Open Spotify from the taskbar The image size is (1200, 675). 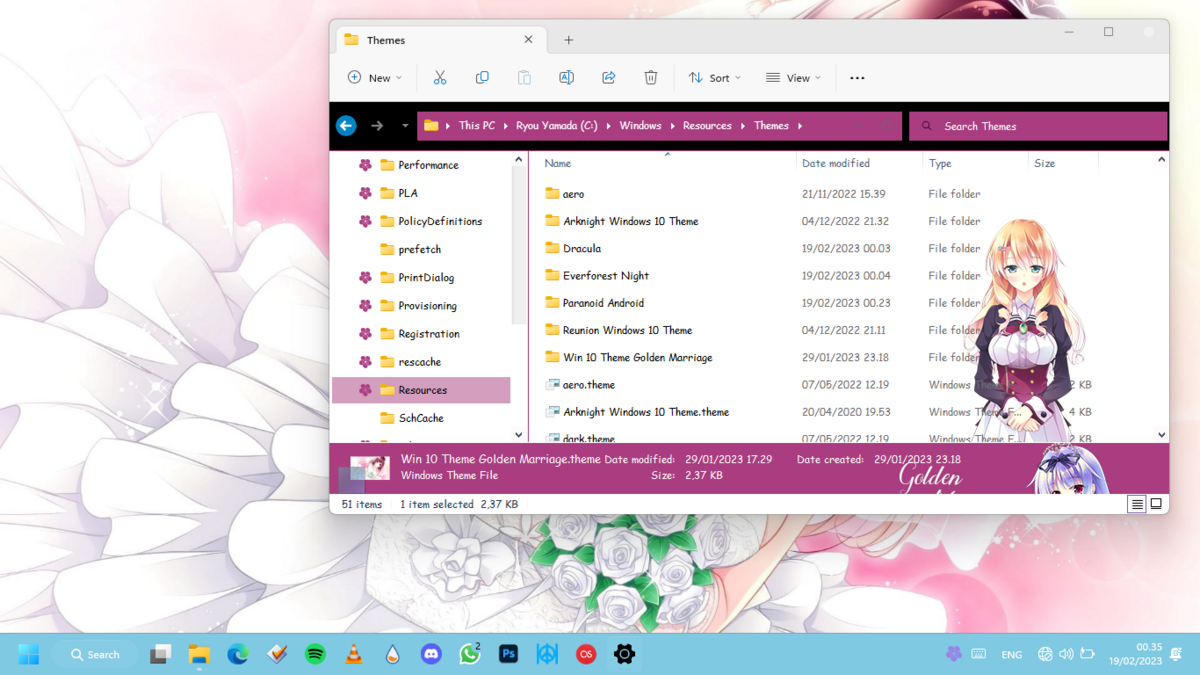tap(315, 654)
